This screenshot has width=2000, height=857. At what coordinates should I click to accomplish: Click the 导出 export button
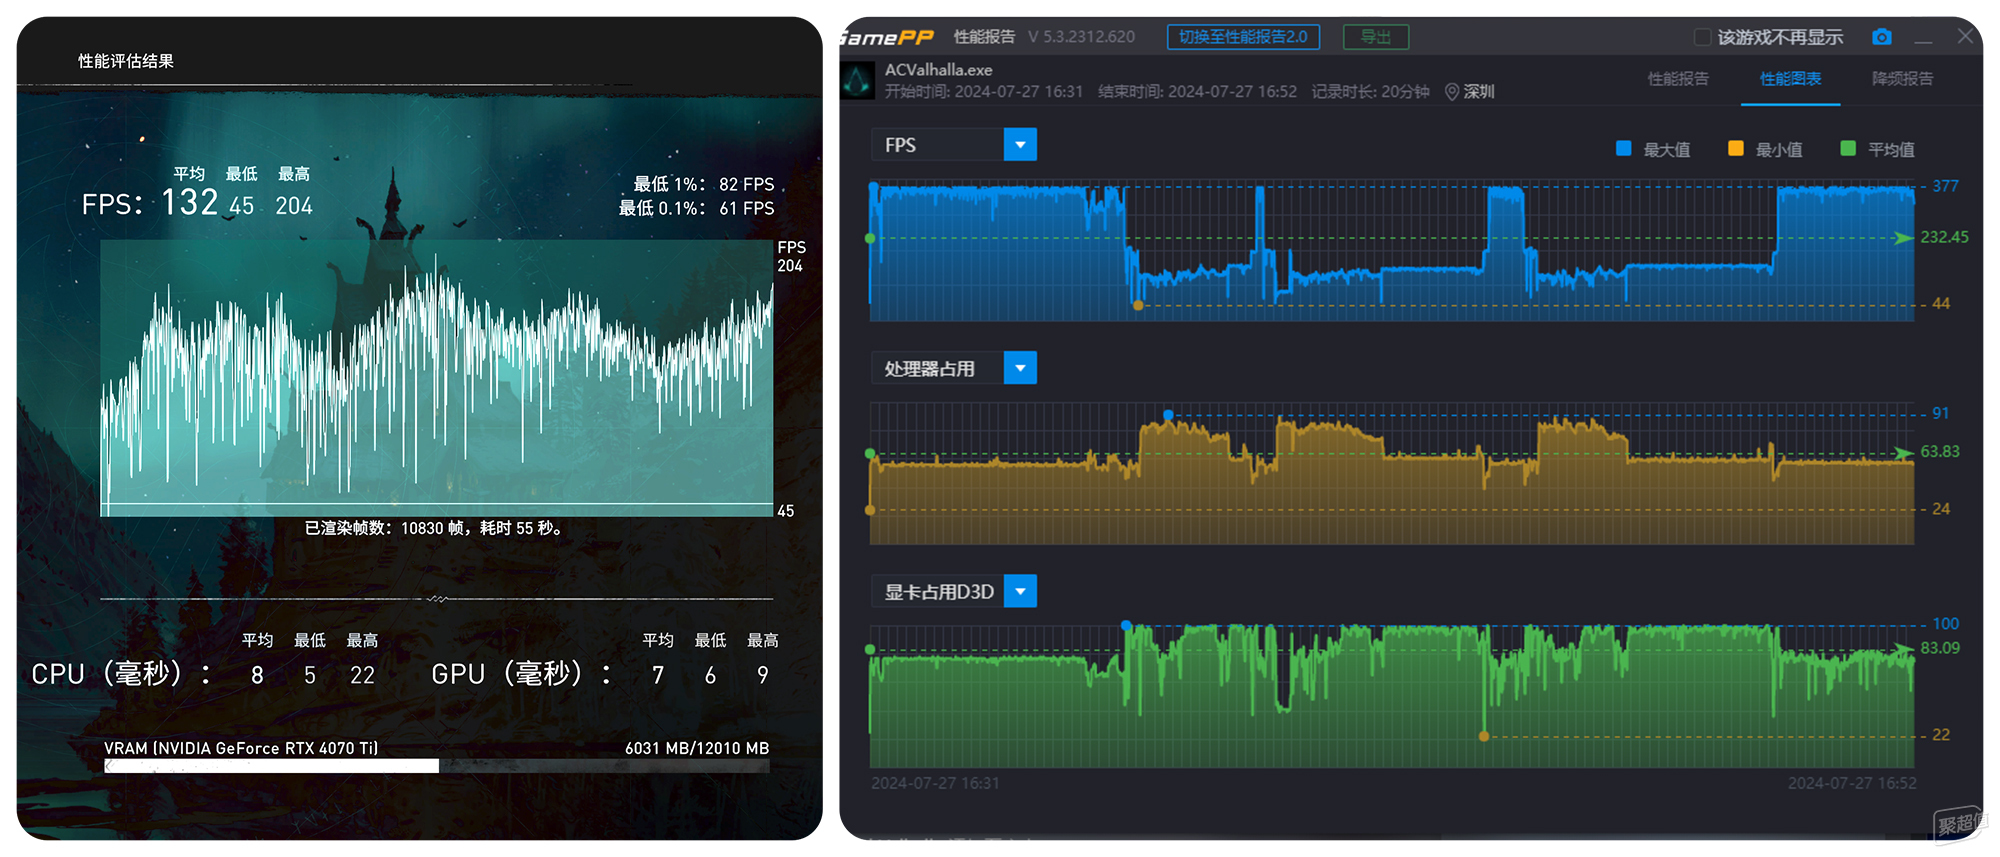(x=1376, y=37)
